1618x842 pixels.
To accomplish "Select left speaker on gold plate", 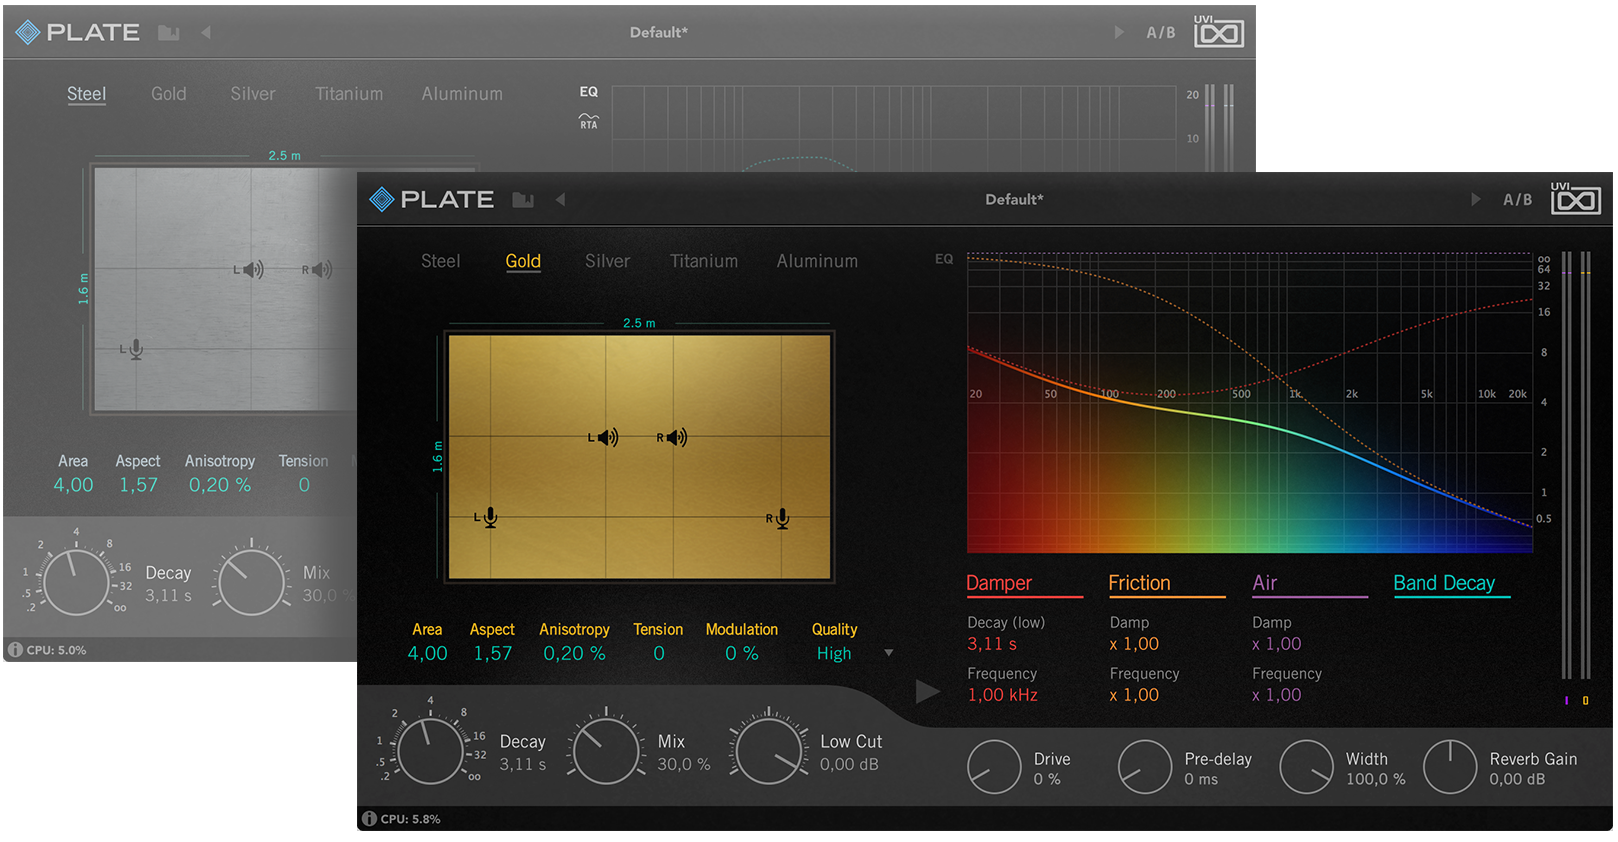I will [x=603, y=438].
